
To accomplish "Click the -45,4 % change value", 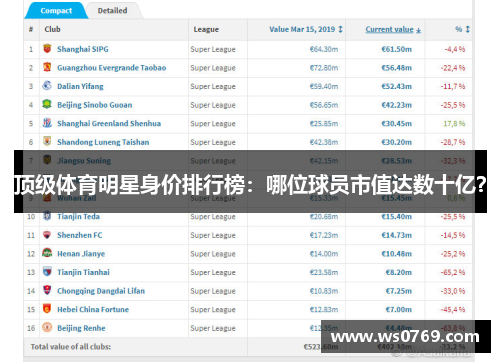I will (453, 310).
